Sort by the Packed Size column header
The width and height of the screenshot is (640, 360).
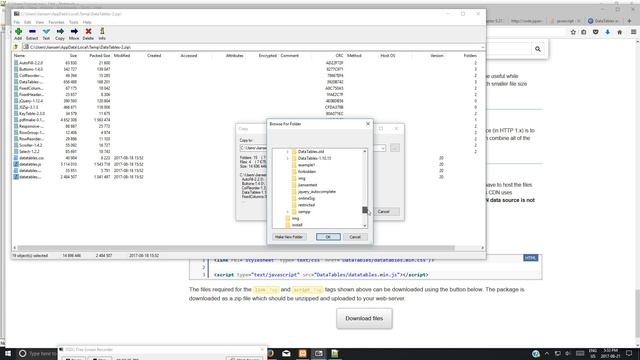[100, 56]
